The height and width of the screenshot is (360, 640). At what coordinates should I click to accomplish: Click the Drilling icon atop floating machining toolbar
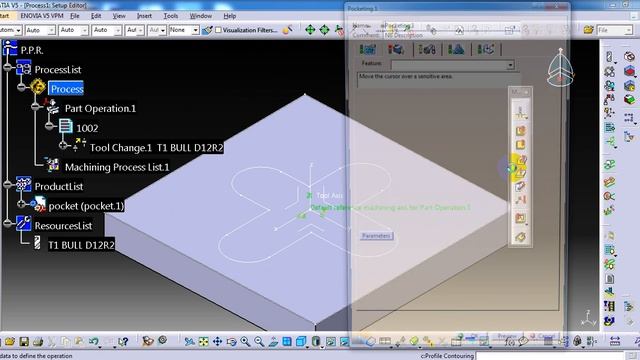pyautogui.click(x=520, y=112)
